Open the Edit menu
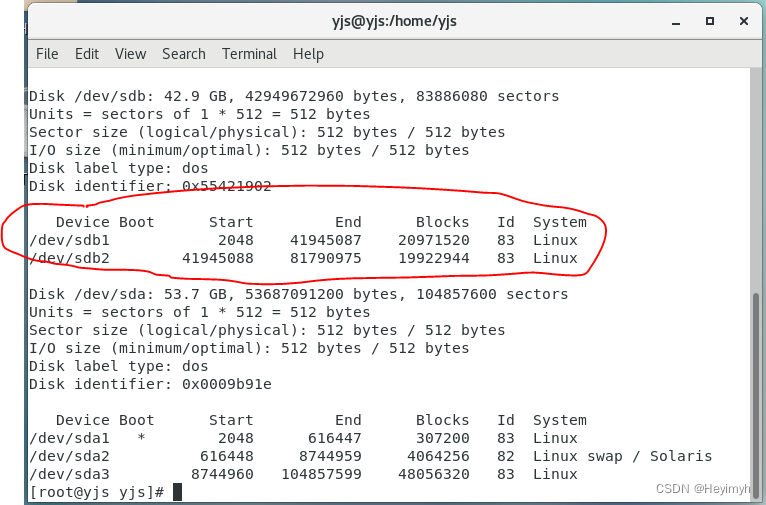The height and width of the screenshot is (505, 766). (86, 54)
